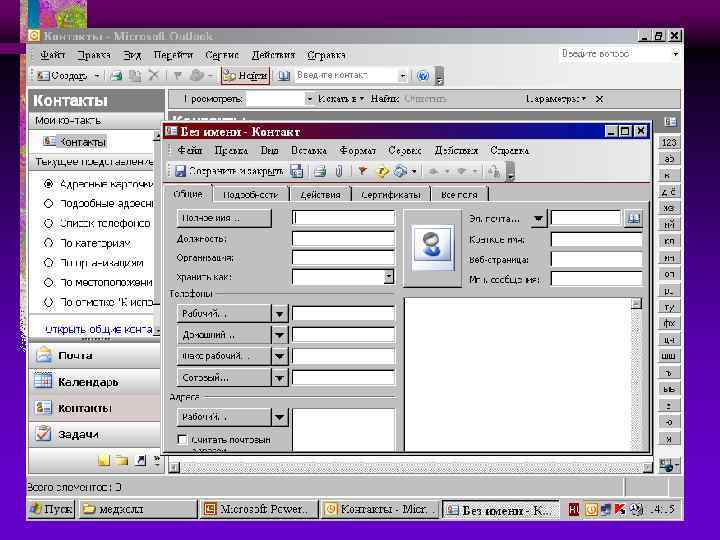Open the Задачи tasks pane
This screenshot has height=540, width=720.
(95, 434)
